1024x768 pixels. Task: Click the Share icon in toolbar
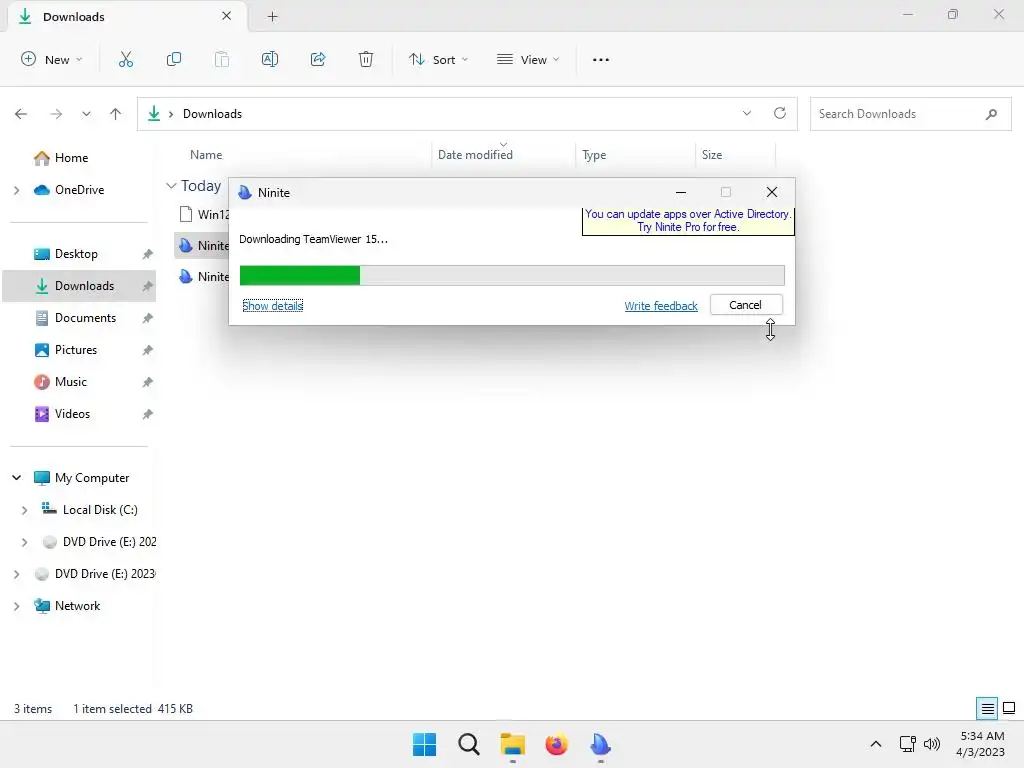pyautogui.click(x=318, y=59)
